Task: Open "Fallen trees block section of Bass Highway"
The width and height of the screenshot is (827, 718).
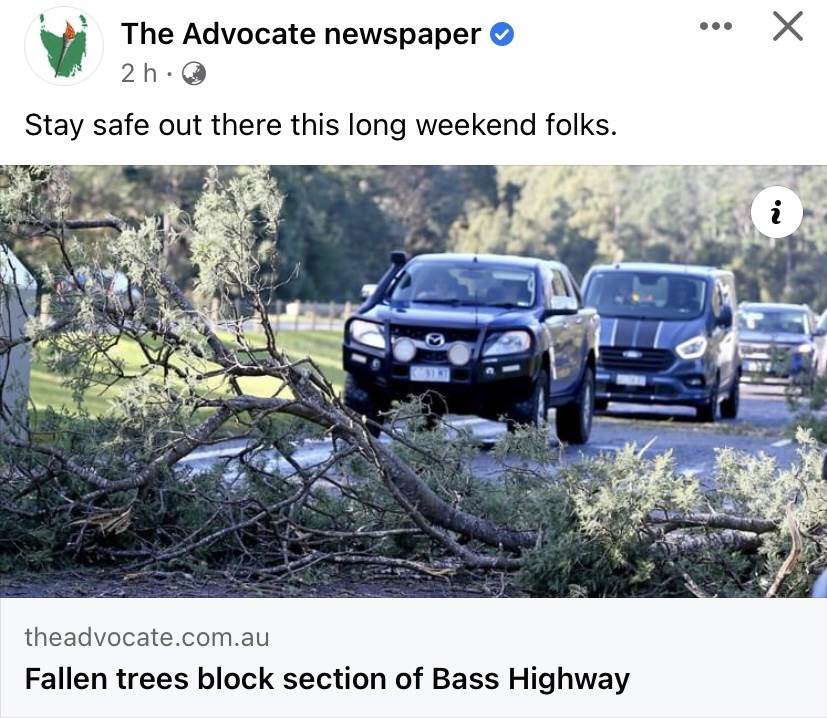Action: point(327,679)
